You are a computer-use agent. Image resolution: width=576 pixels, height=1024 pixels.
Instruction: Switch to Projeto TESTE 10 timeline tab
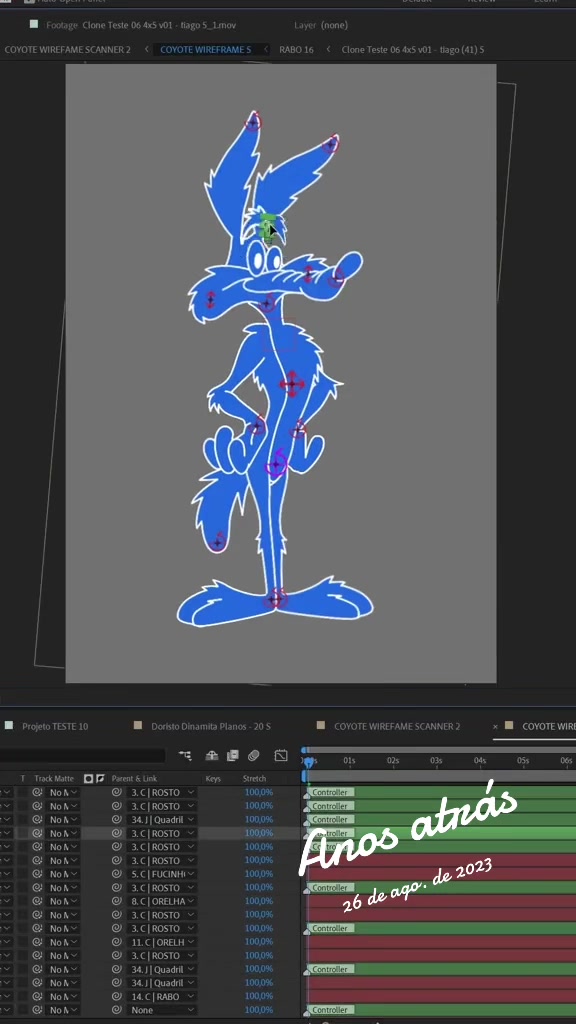pyautogui.click(x=55, y=726)
